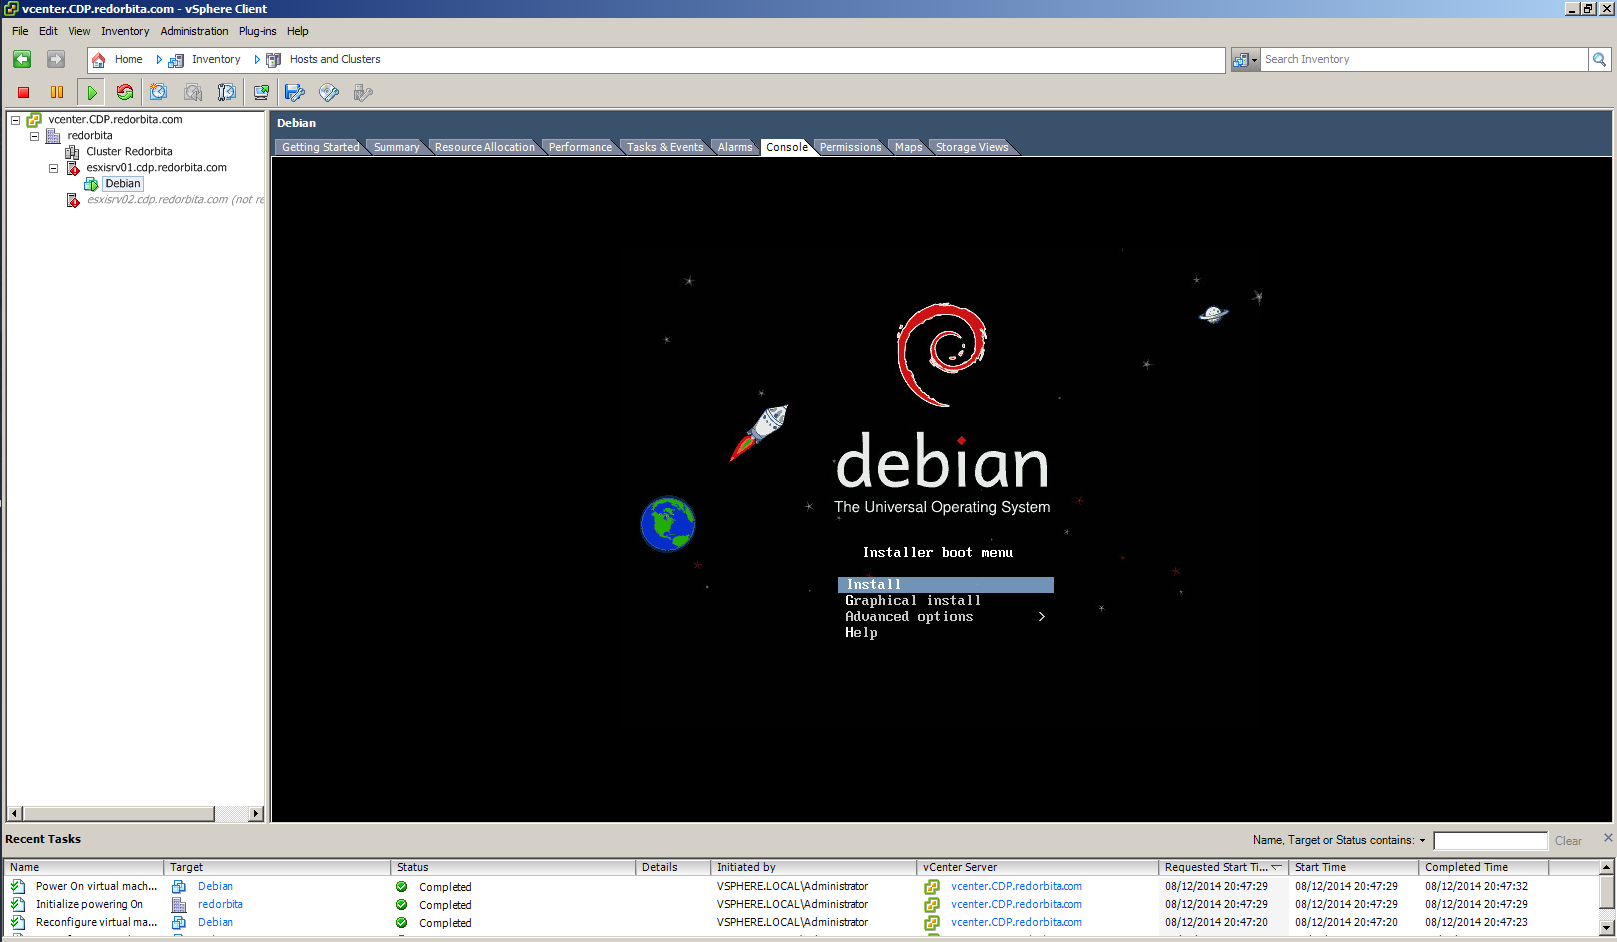This screenshot has height=942, width=1617.
Task: Click the green Power On play icon
Action: pos(92,93)
